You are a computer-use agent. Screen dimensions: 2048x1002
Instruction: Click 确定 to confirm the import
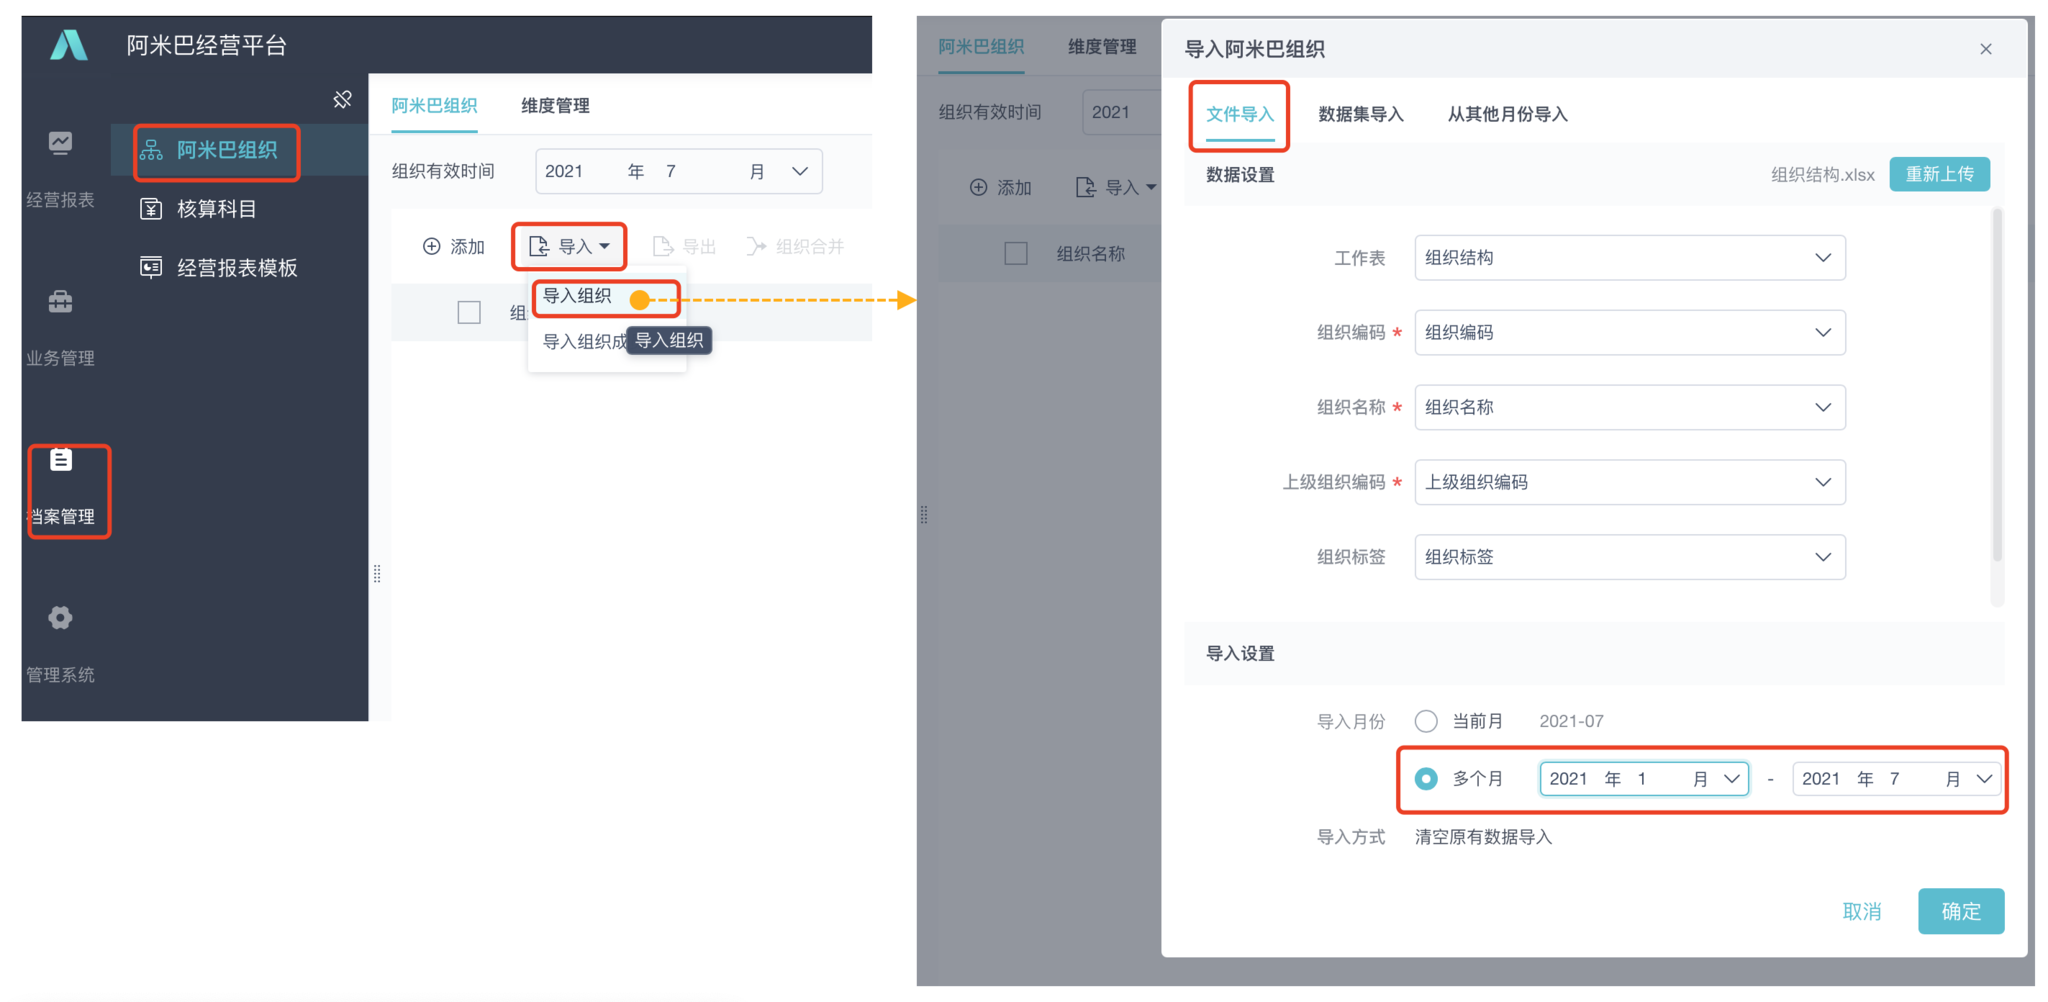coord(1961,911)
